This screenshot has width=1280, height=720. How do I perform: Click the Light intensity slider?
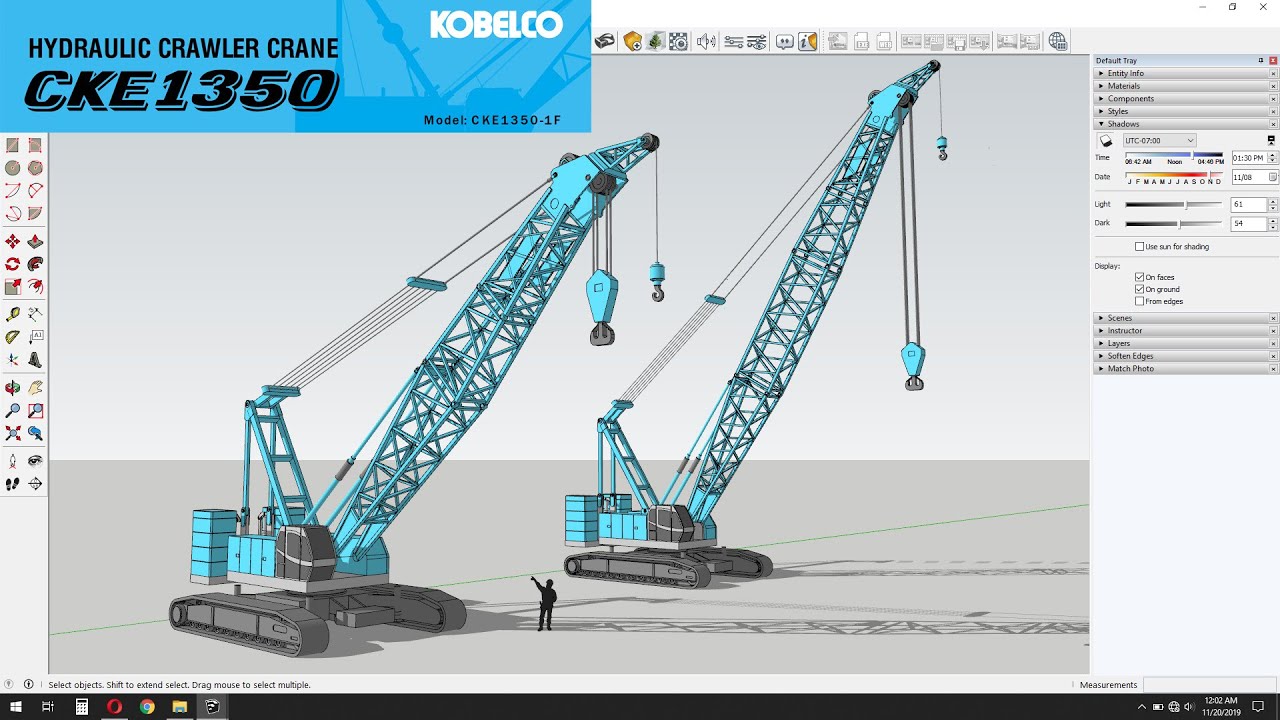click(x=1174, y=205)
